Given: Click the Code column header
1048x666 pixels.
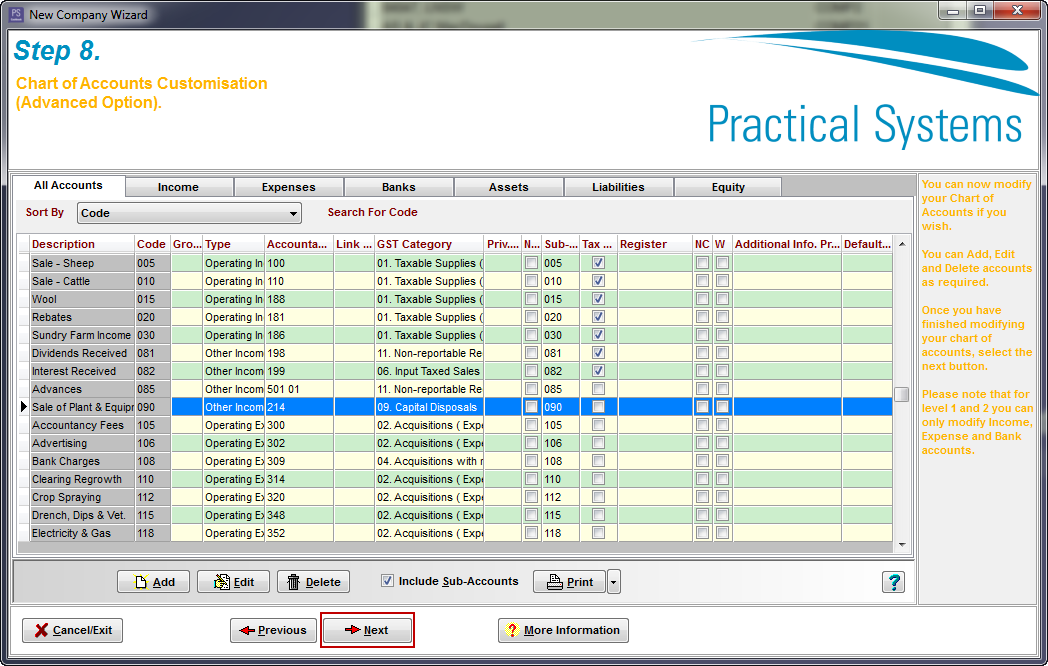Looking at the screenshot, I should tap(152, 244).
